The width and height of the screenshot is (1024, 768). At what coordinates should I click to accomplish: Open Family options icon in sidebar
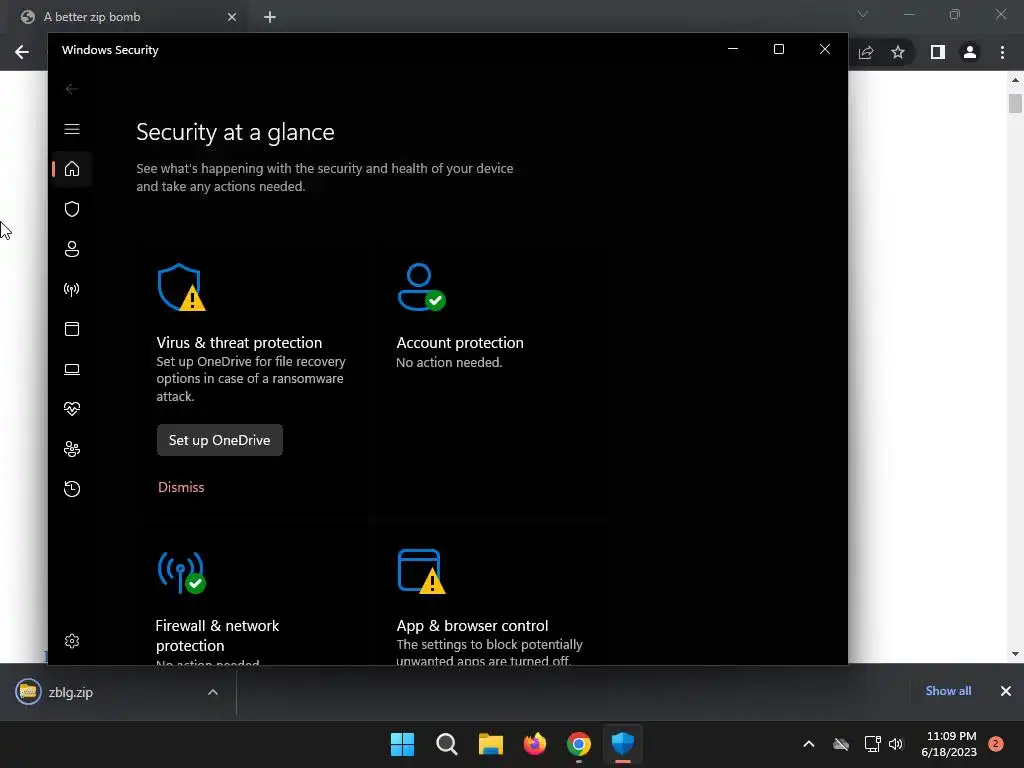coord(72,449)
